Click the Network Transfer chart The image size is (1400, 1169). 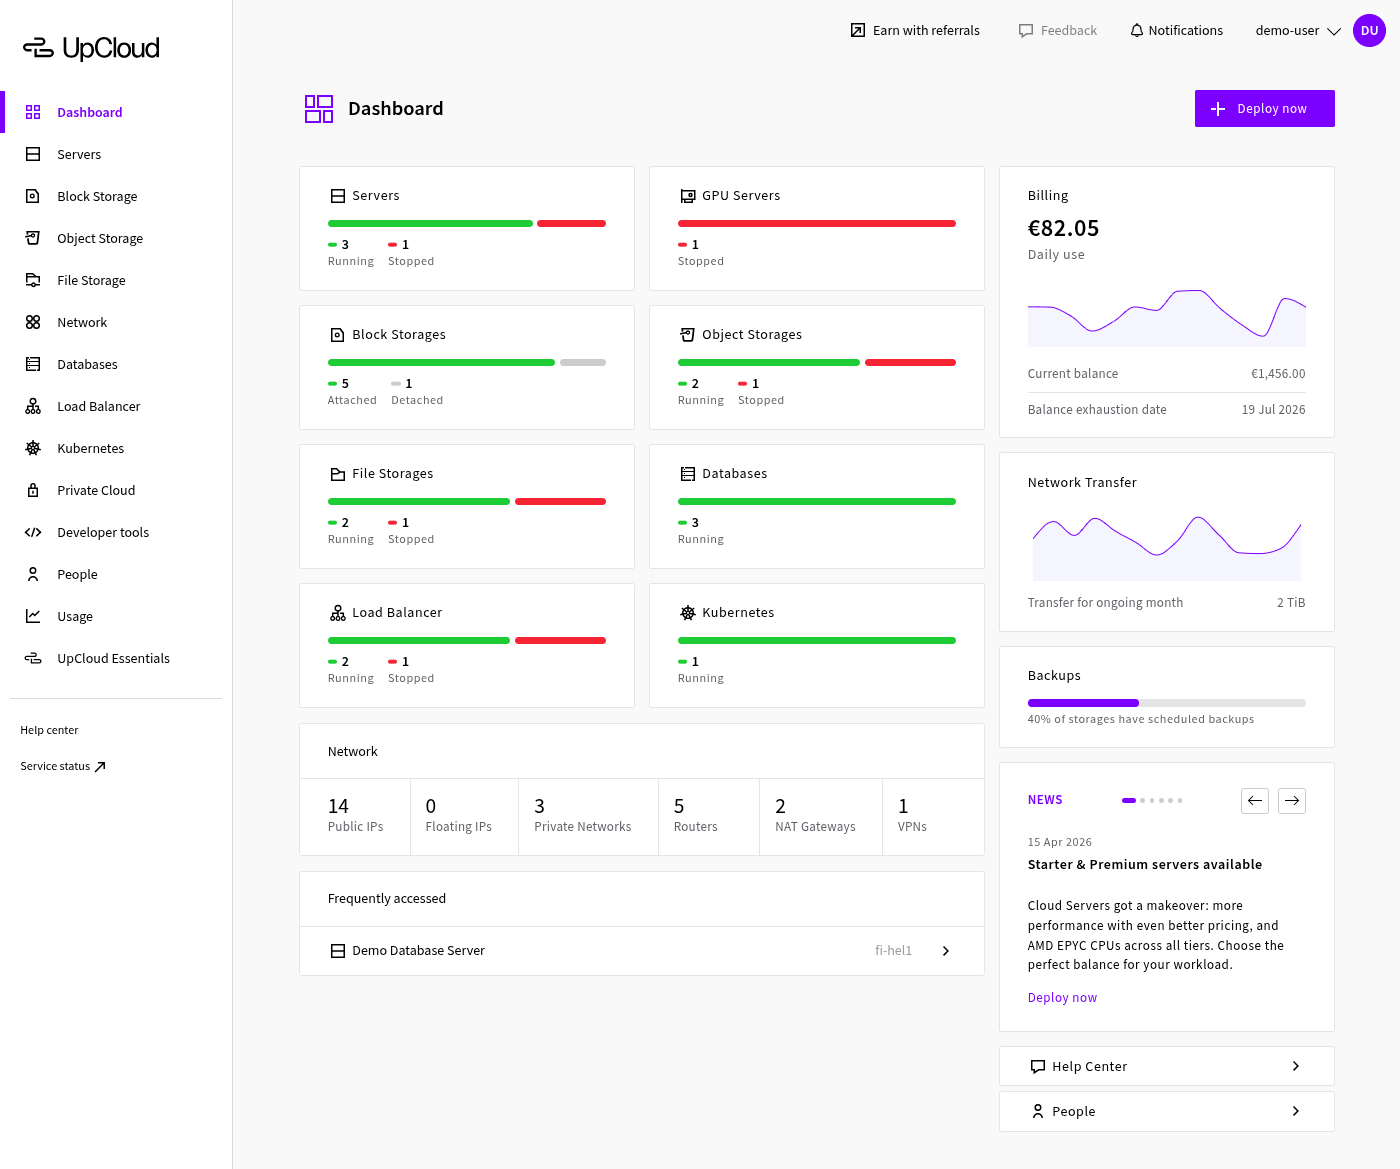[x=1166, y=547]
